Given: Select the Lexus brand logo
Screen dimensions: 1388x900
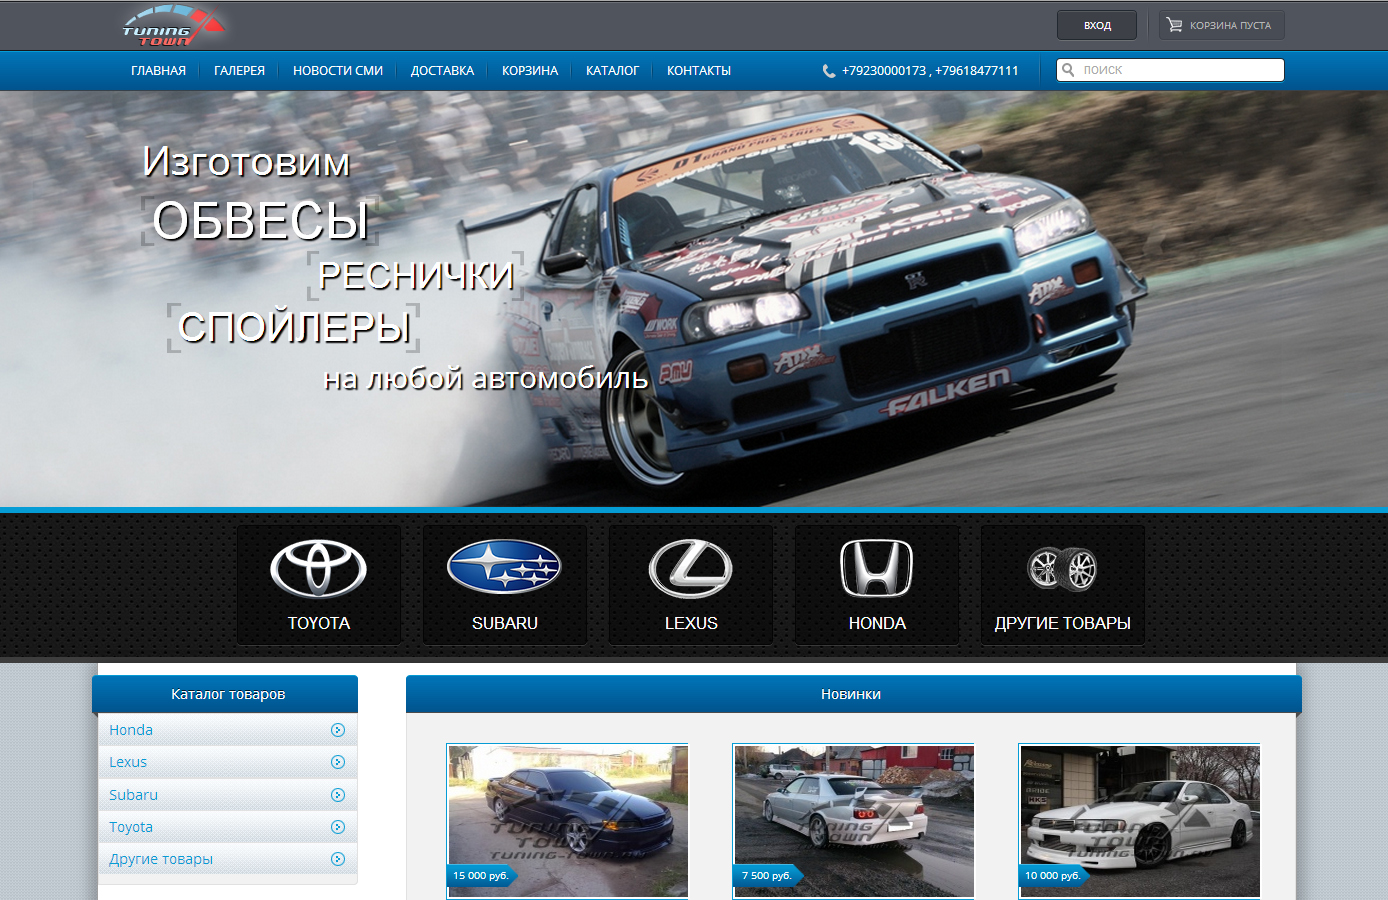Looking at the screenshot, I should pos(691,569).
